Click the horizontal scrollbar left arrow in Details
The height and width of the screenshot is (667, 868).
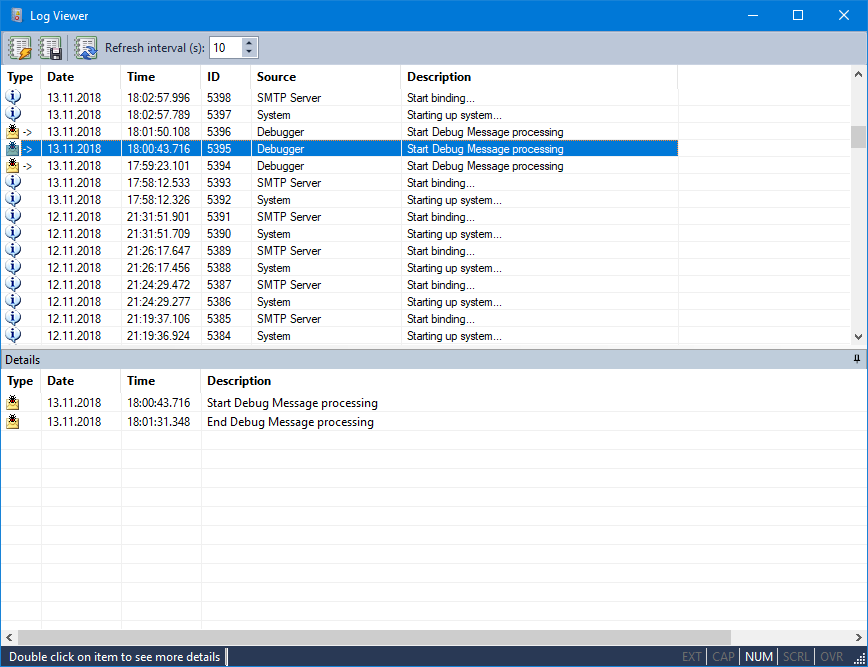click(9, 638)
